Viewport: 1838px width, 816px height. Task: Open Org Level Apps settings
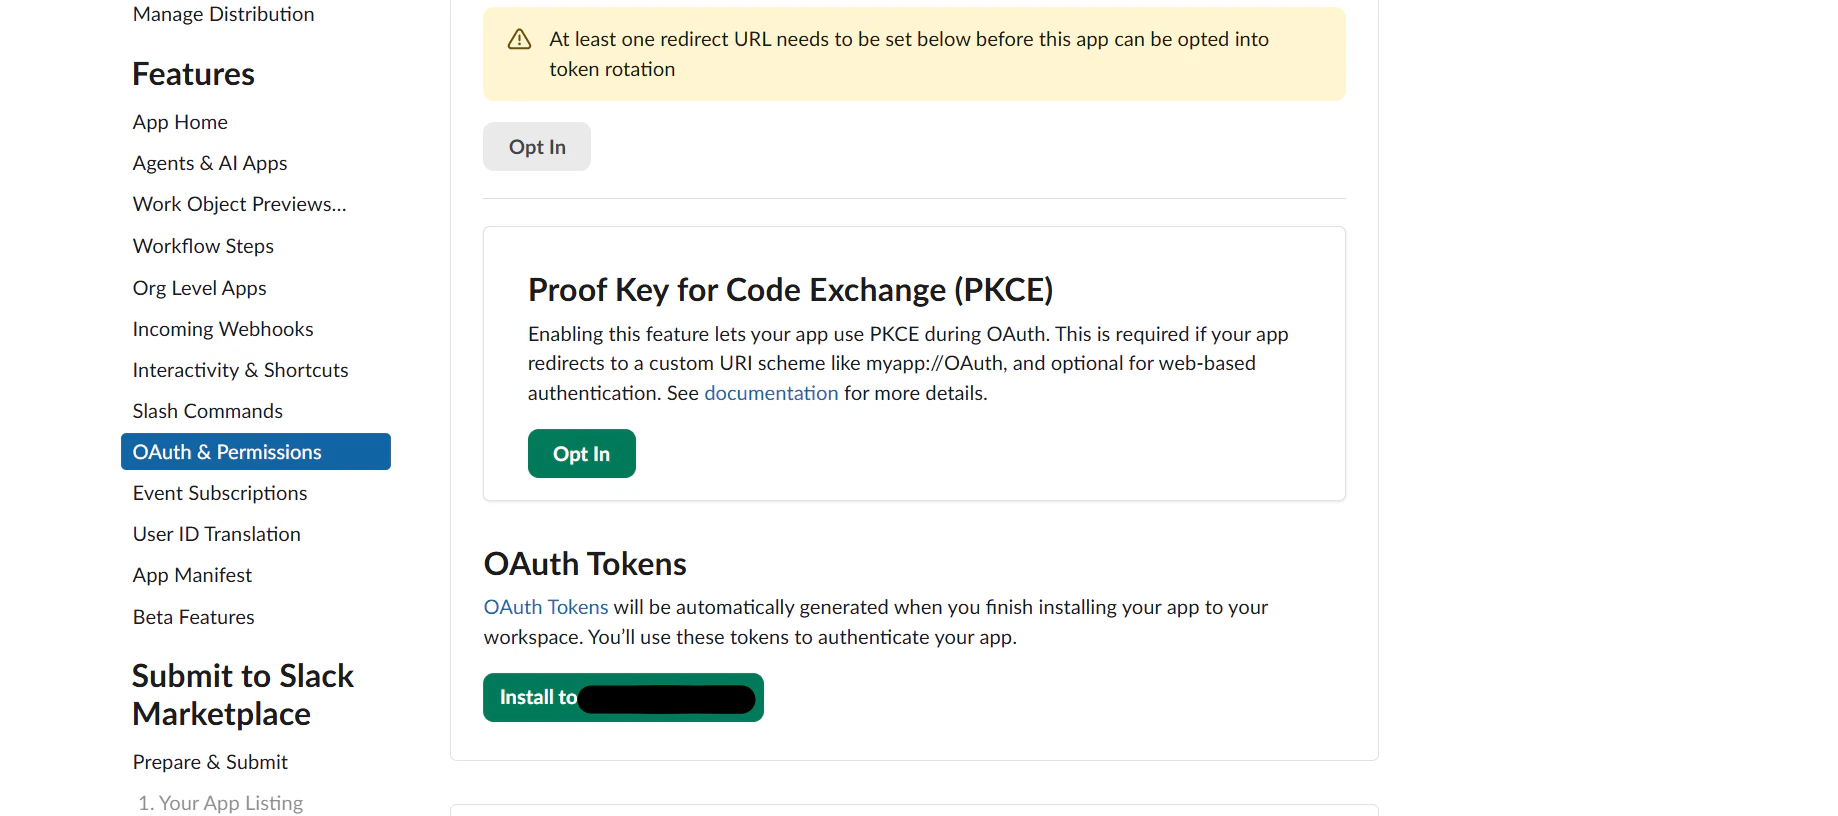point(200,288)
